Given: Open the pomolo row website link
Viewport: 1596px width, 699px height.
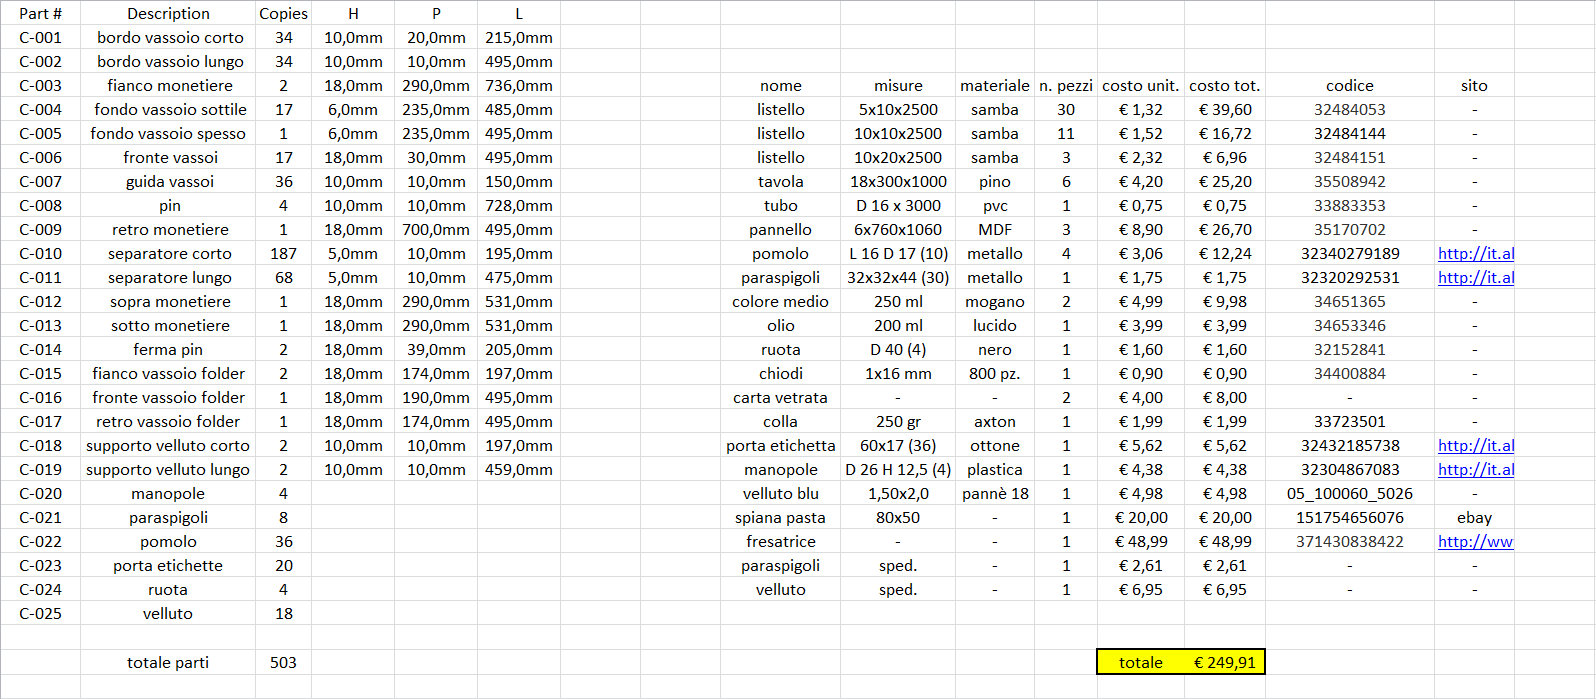Looking at the screenshot, I should 1475,254.
